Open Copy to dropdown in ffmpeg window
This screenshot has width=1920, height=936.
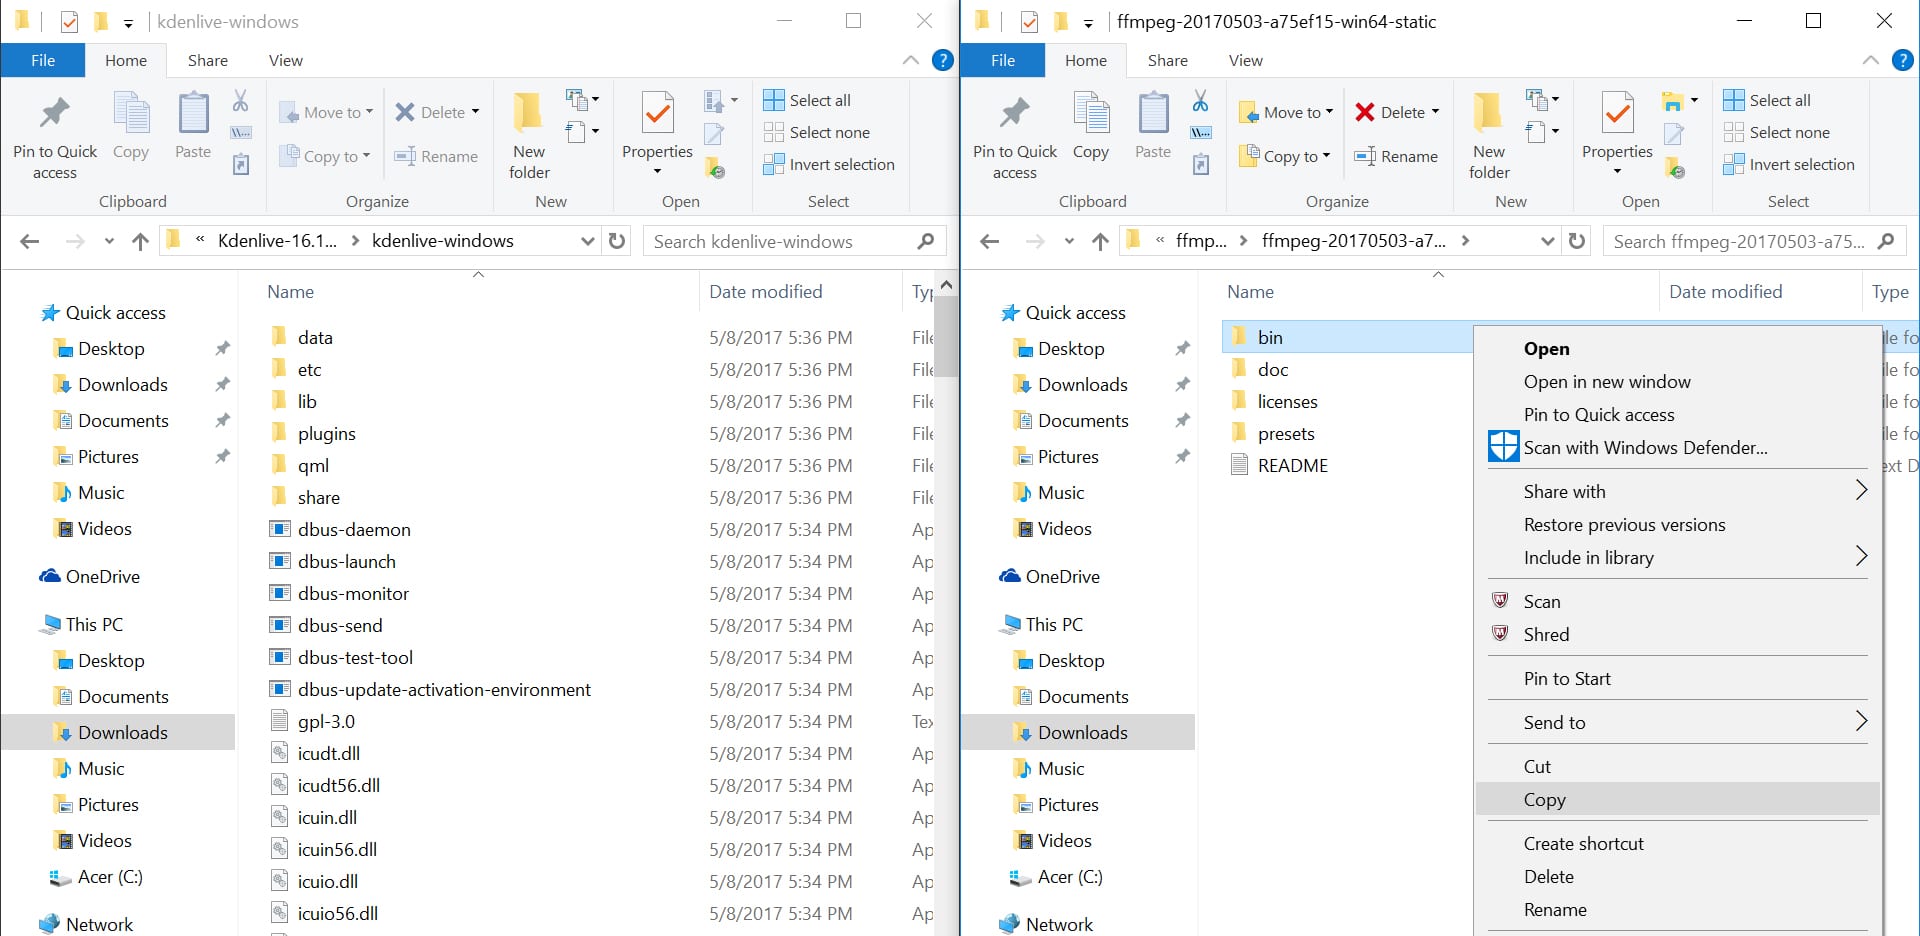[1285, 156]
